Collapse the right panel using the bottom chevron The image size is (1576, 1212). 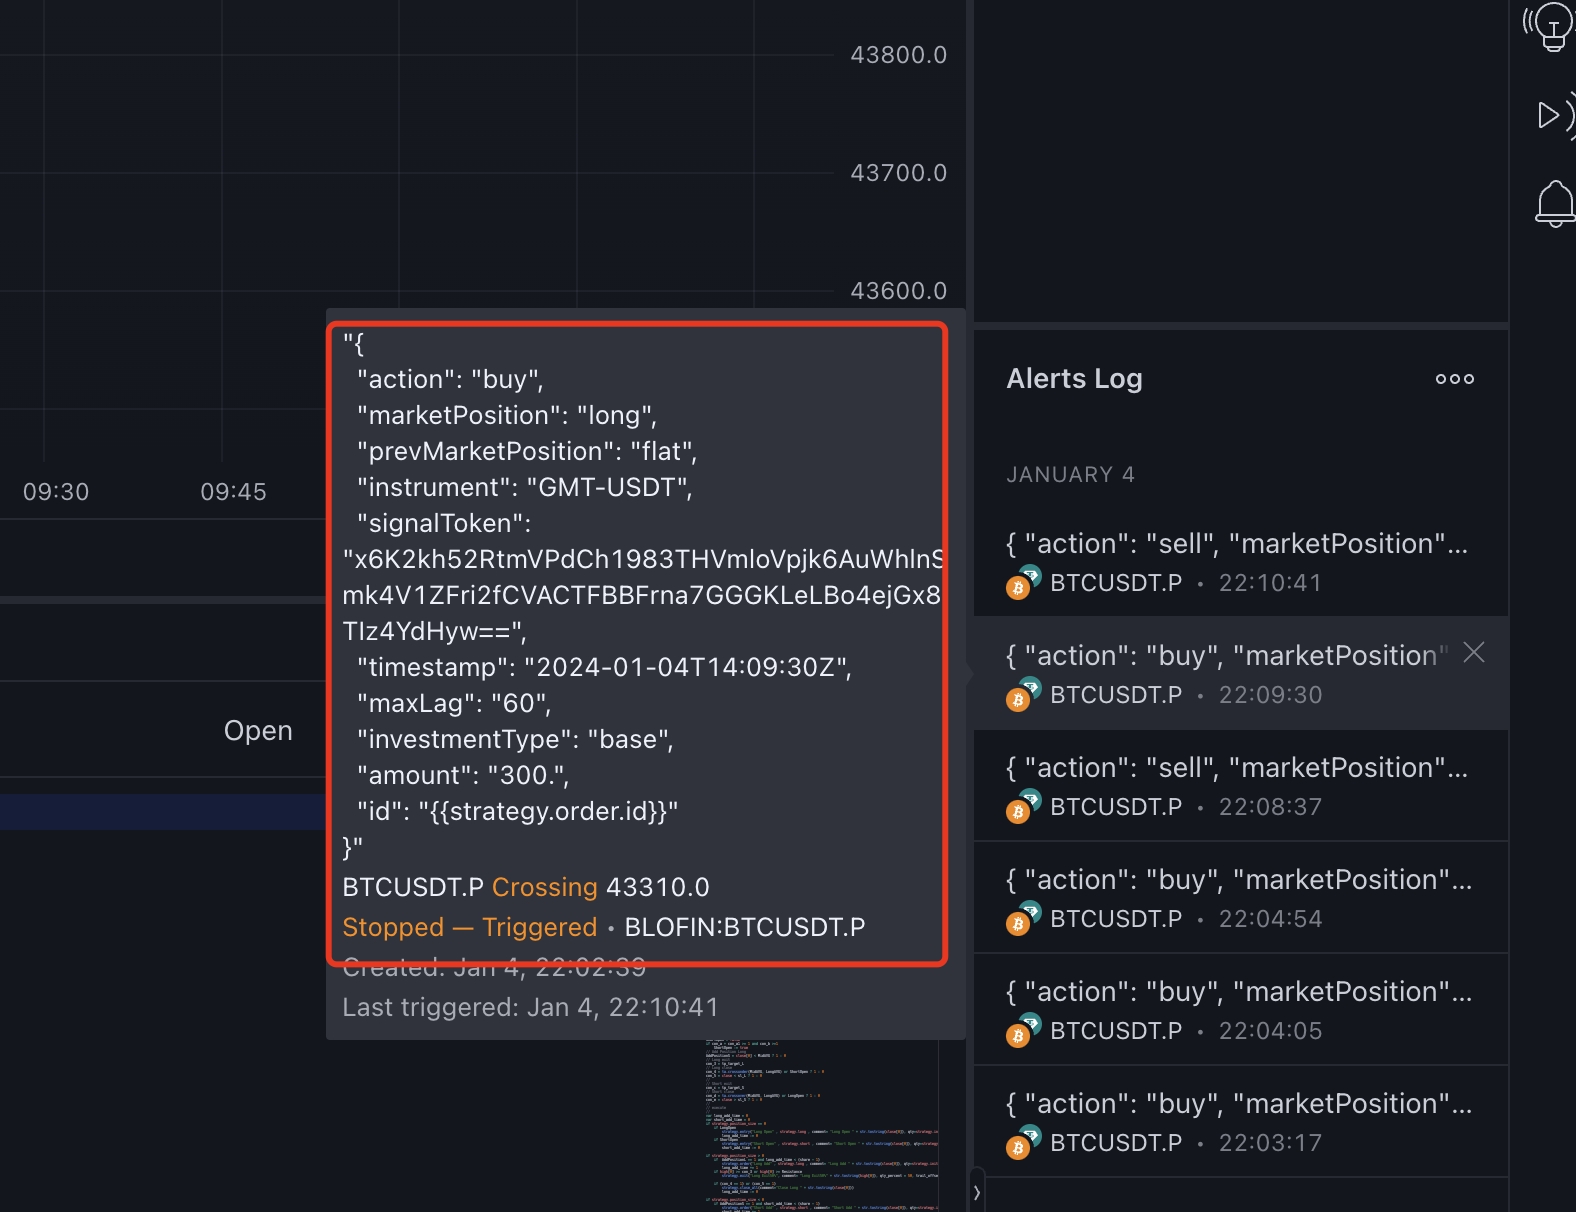tap(977, 1192)
